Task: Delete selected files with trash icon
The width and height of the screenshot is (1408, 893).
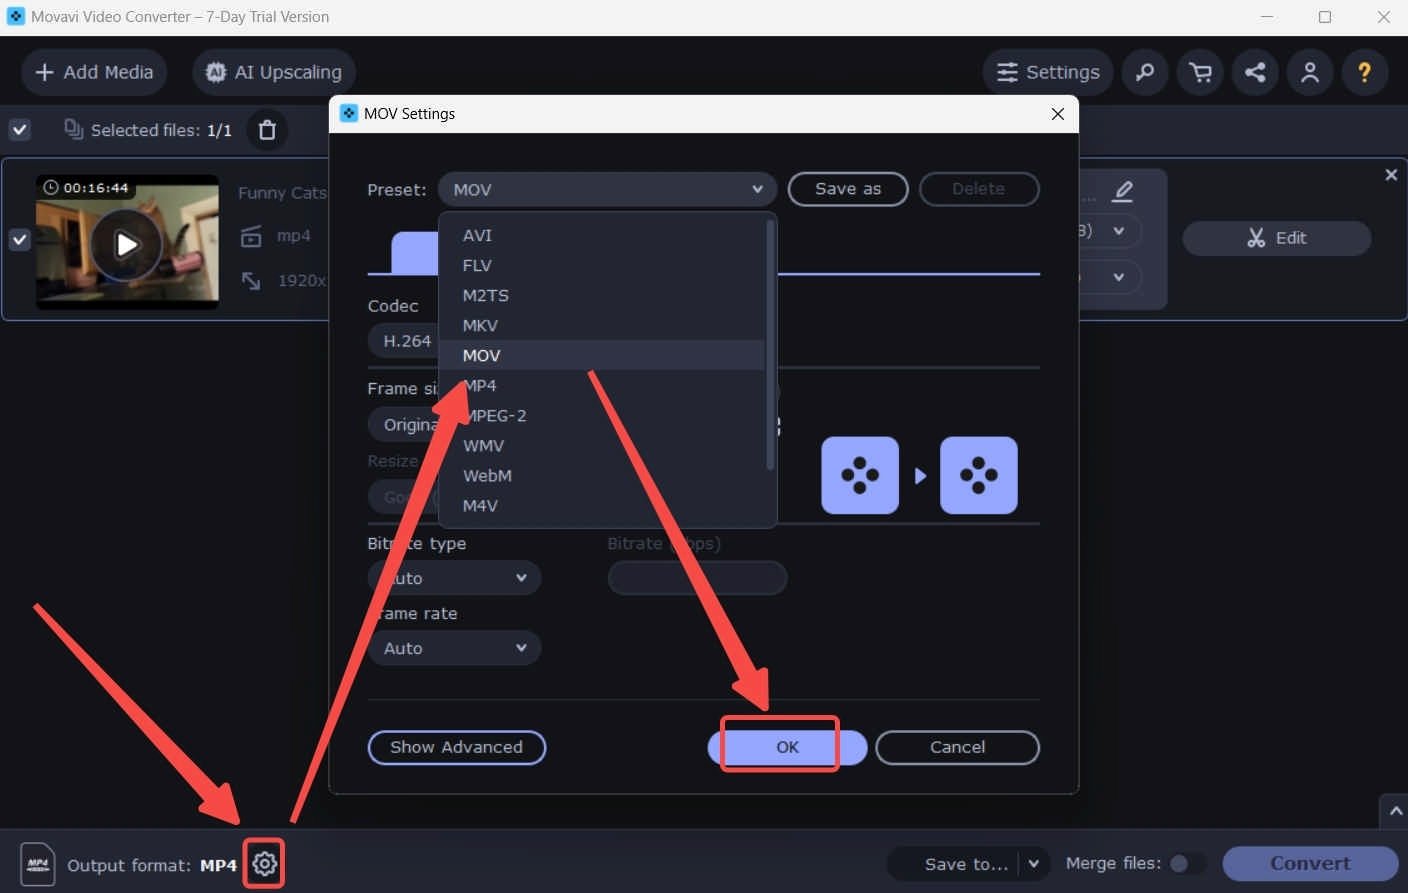Action: [x=267, y=130]
